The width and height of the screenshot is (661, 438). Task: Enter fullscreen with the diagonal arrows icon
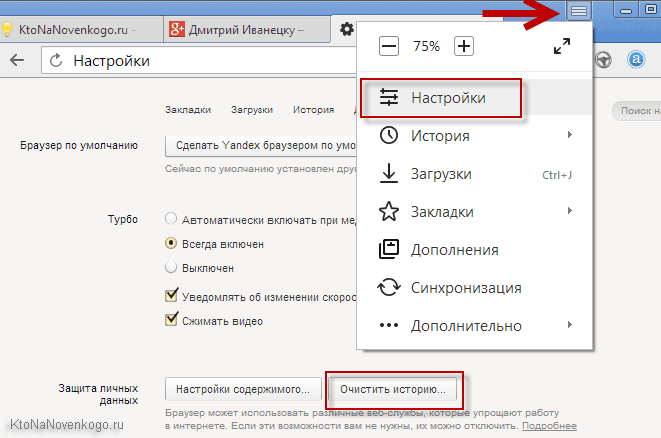tap(562, 46)
